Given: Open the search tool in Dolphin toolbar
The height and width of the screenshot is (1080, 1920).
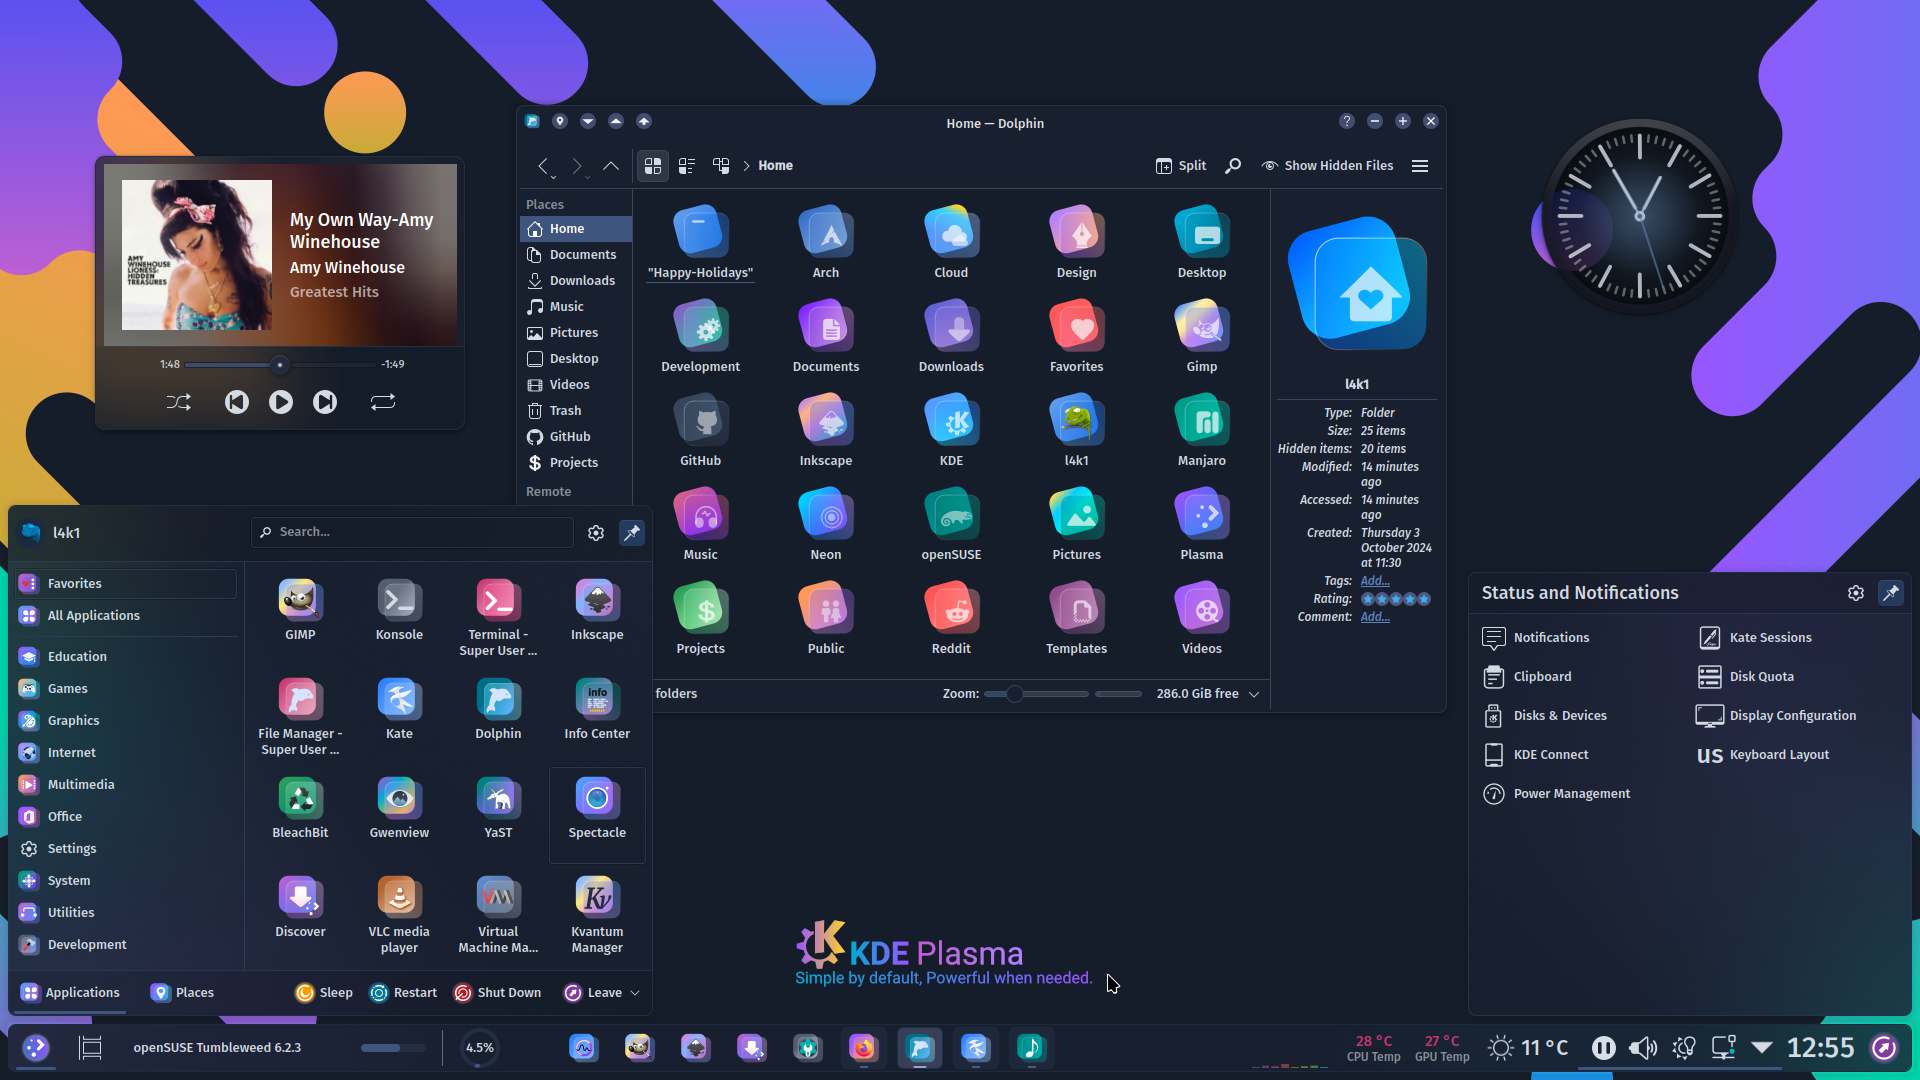Looking at the screenshot, I should pyautogui.click(x=1233, y=166).
